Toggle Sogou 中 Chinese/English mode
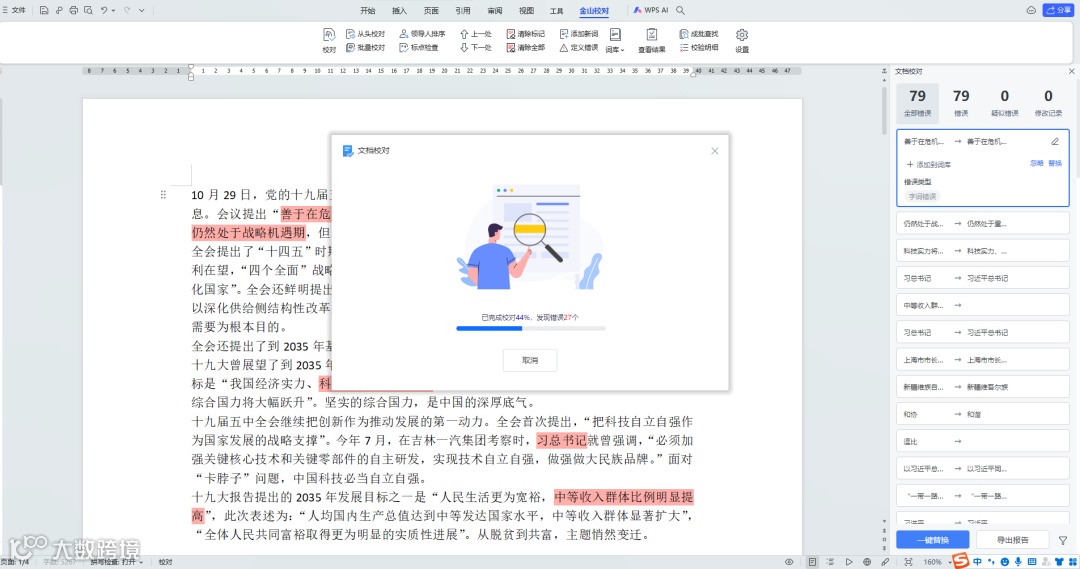The height and width of the screenshot is (569, 1080). (977, 562)
